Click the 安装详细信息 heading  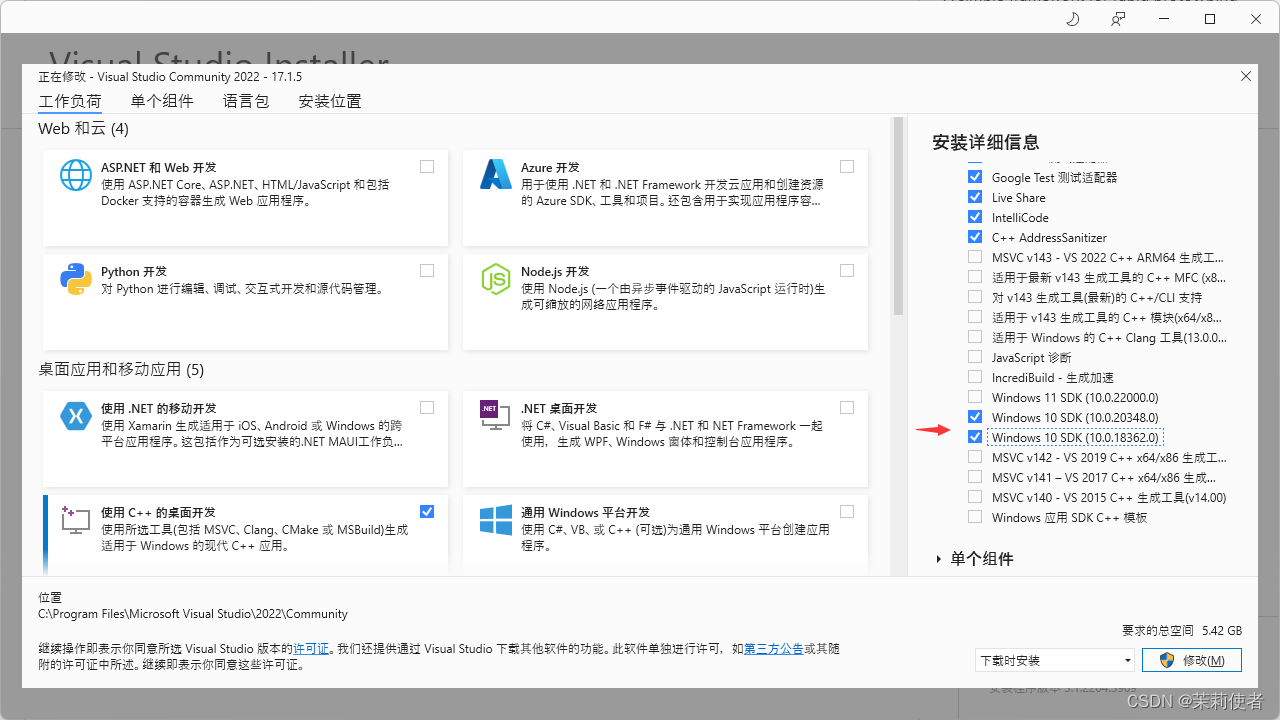(x=986, y=142)
